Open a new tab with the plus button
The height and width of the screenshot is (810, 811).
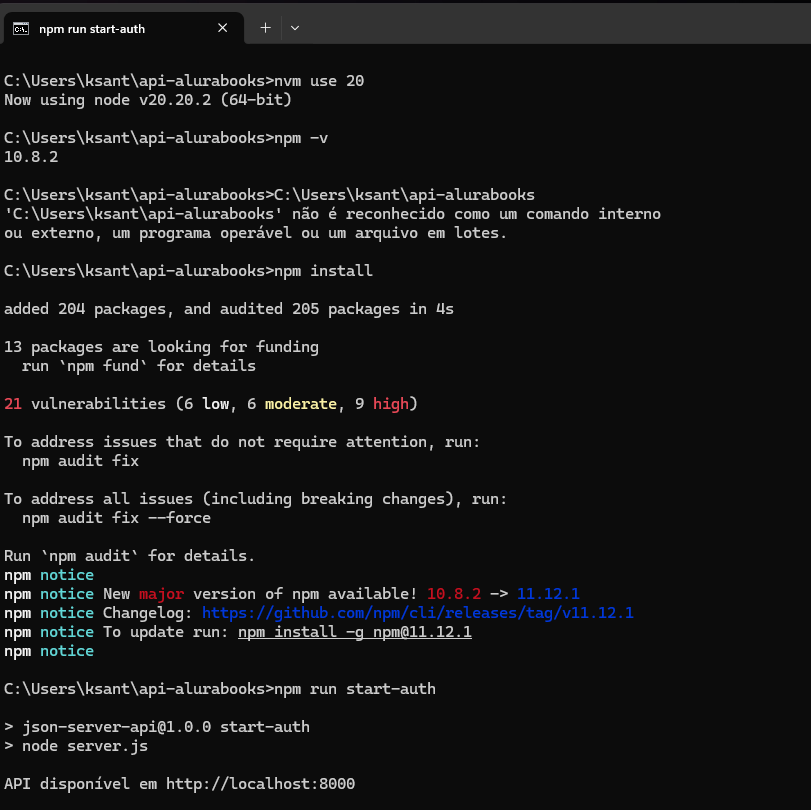pos(265,28)
